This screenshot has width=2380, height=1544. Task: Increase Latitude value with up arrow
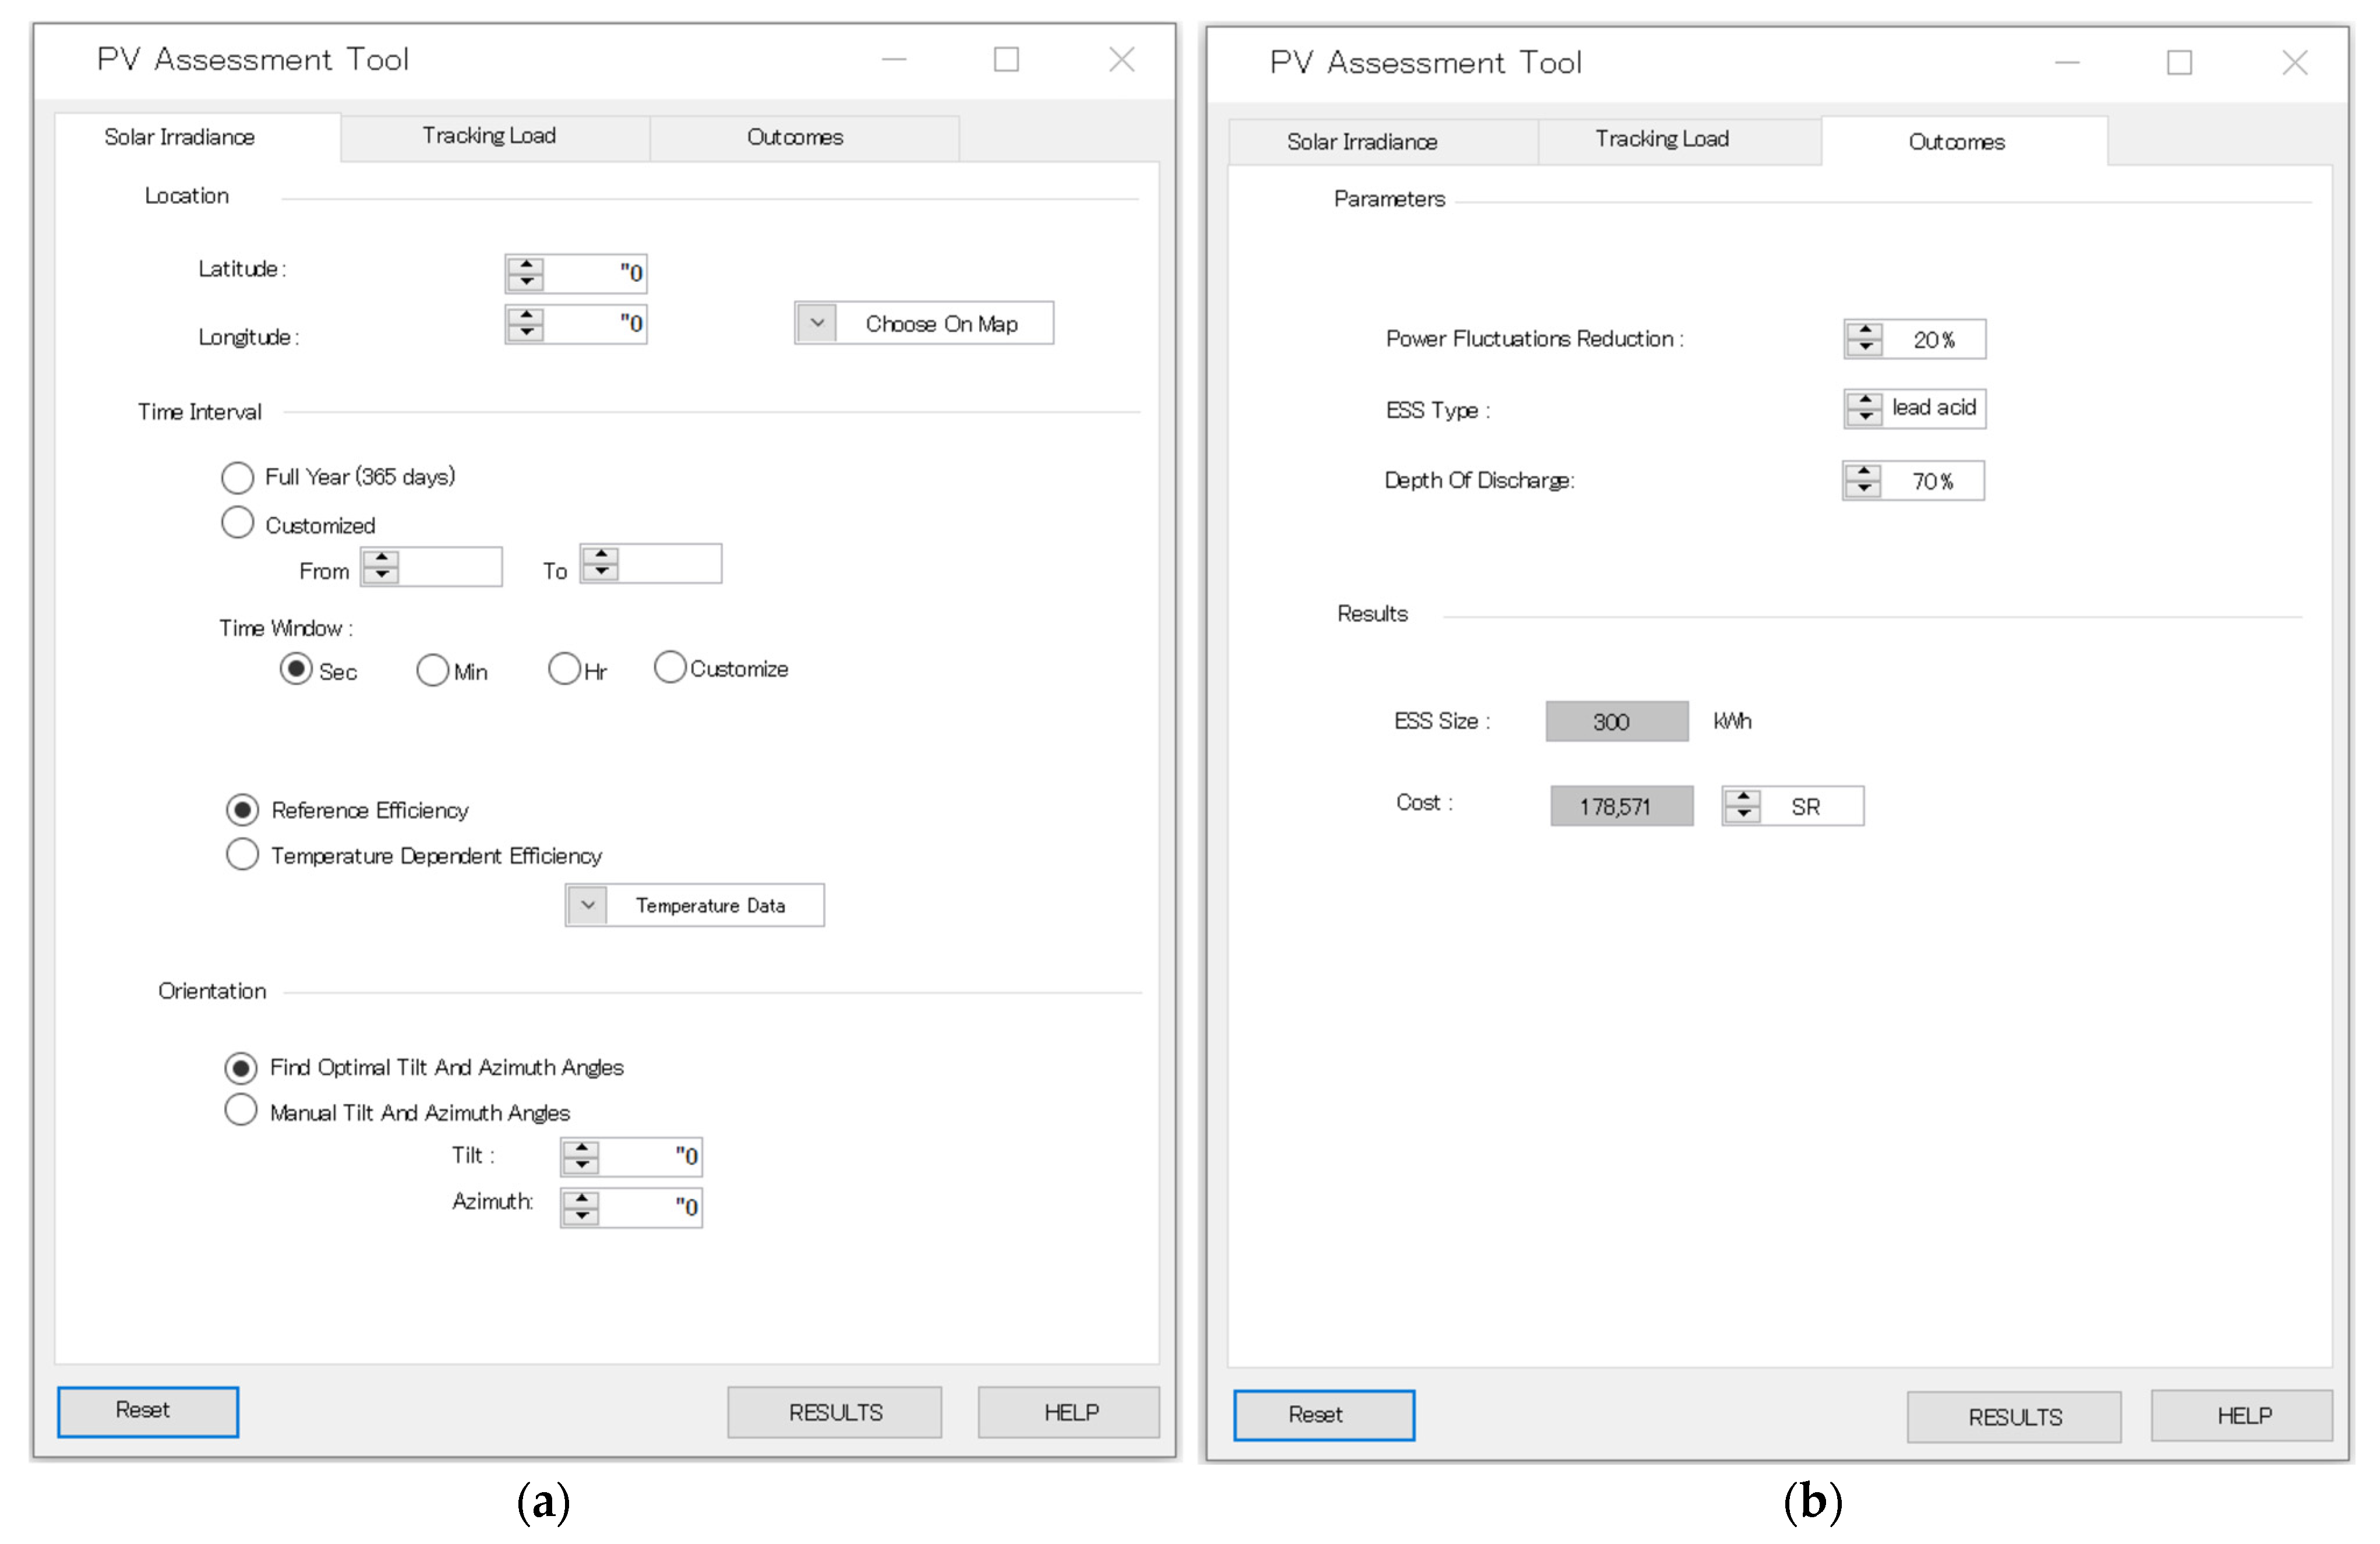[526, 265]
